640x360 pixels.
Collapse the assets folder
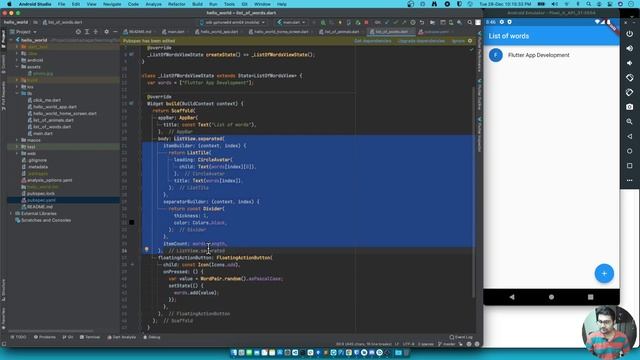coord(17,67)
